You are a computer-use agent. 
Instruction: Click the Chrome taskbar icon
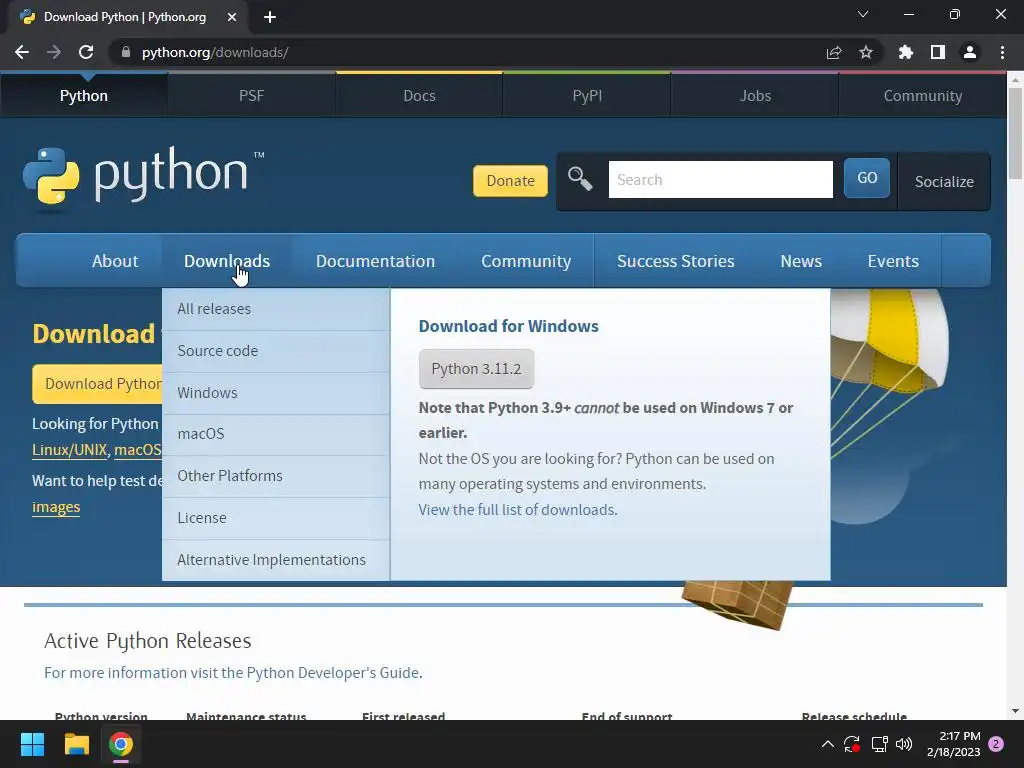121,744
